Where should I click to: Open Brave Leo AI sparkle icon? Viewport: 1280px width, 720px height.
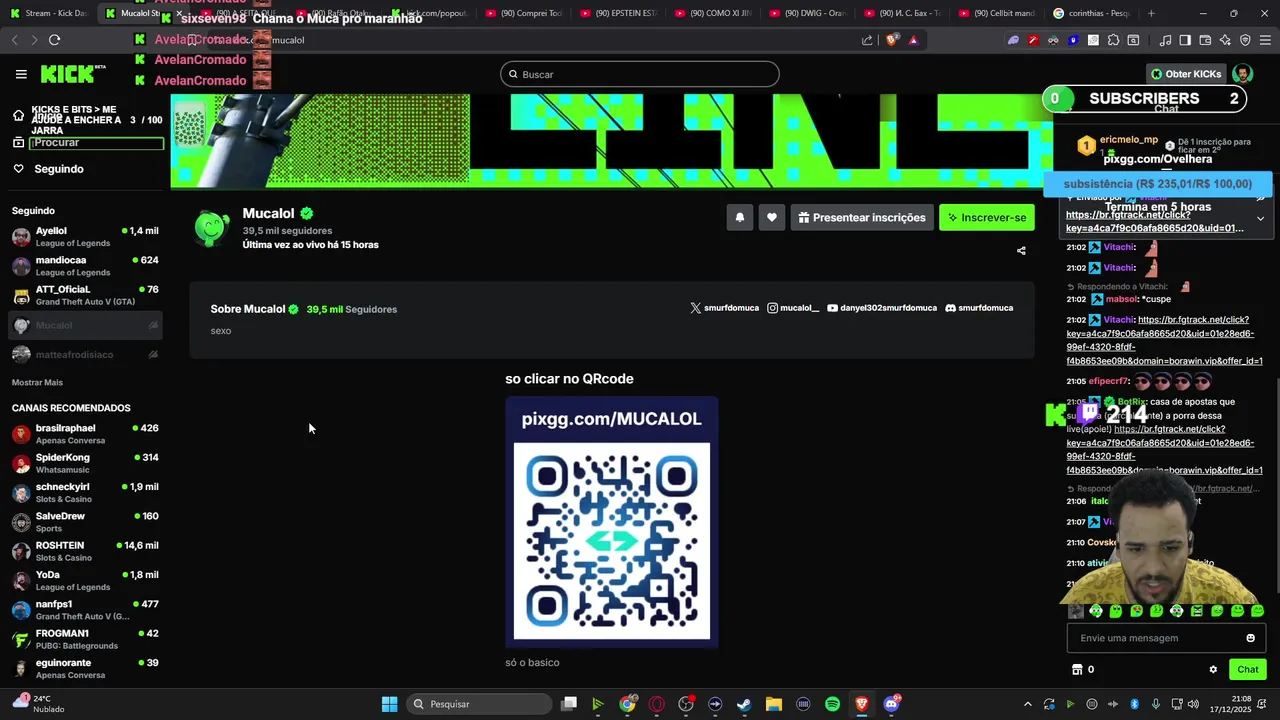click(x=1225, y=40)
